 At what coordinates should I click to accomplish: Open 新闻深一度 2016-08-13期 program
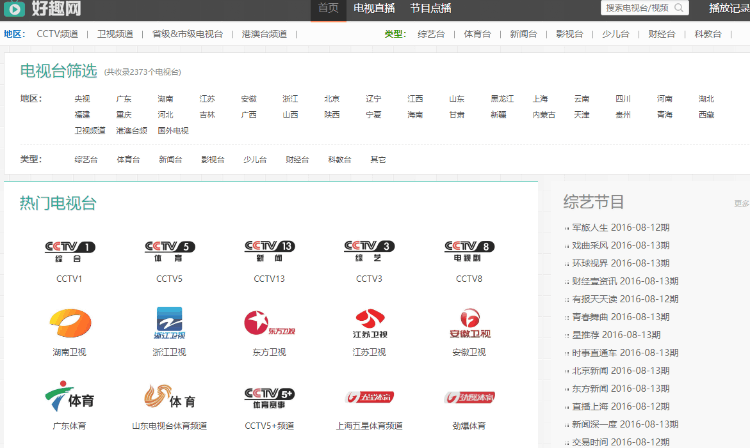click(625, 425)
